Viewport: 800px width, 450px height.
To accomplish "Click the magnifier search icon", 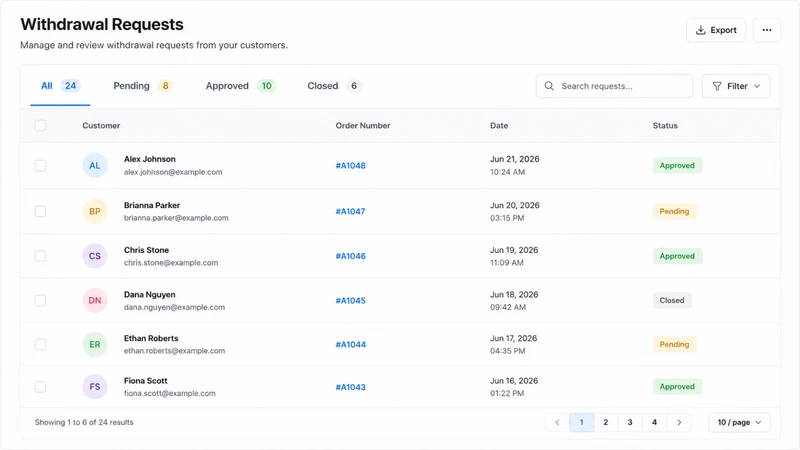I will click(549, 86).
